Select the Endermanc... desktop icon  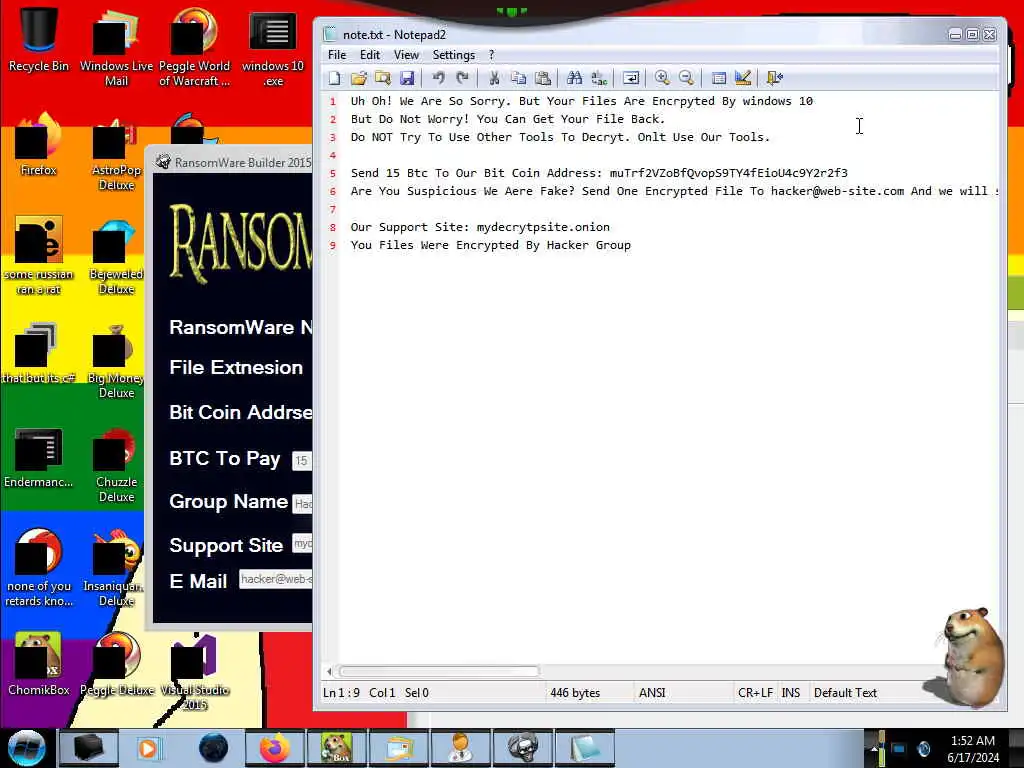39,458
